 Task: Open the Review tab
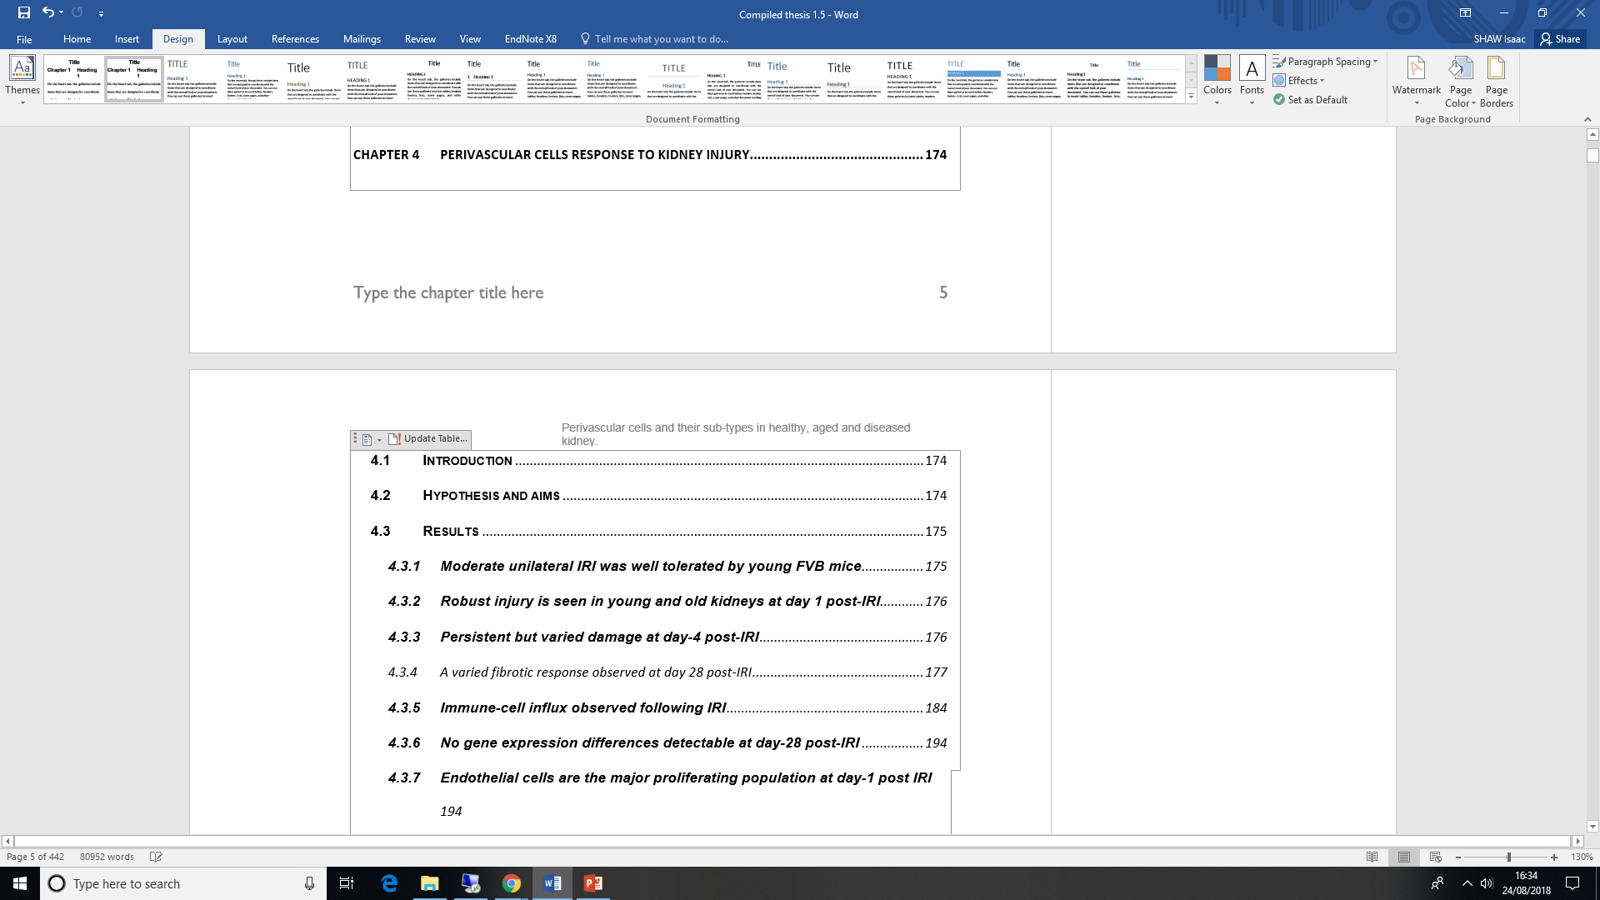420,39
